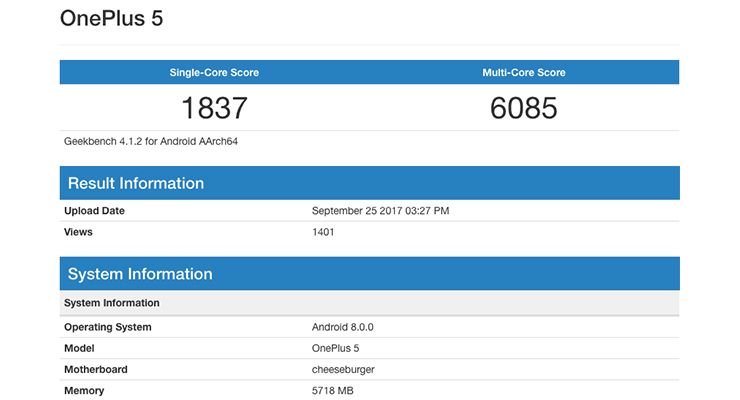Select the Views row label
The image size is (740, 400).
click(x=78, y=232)
